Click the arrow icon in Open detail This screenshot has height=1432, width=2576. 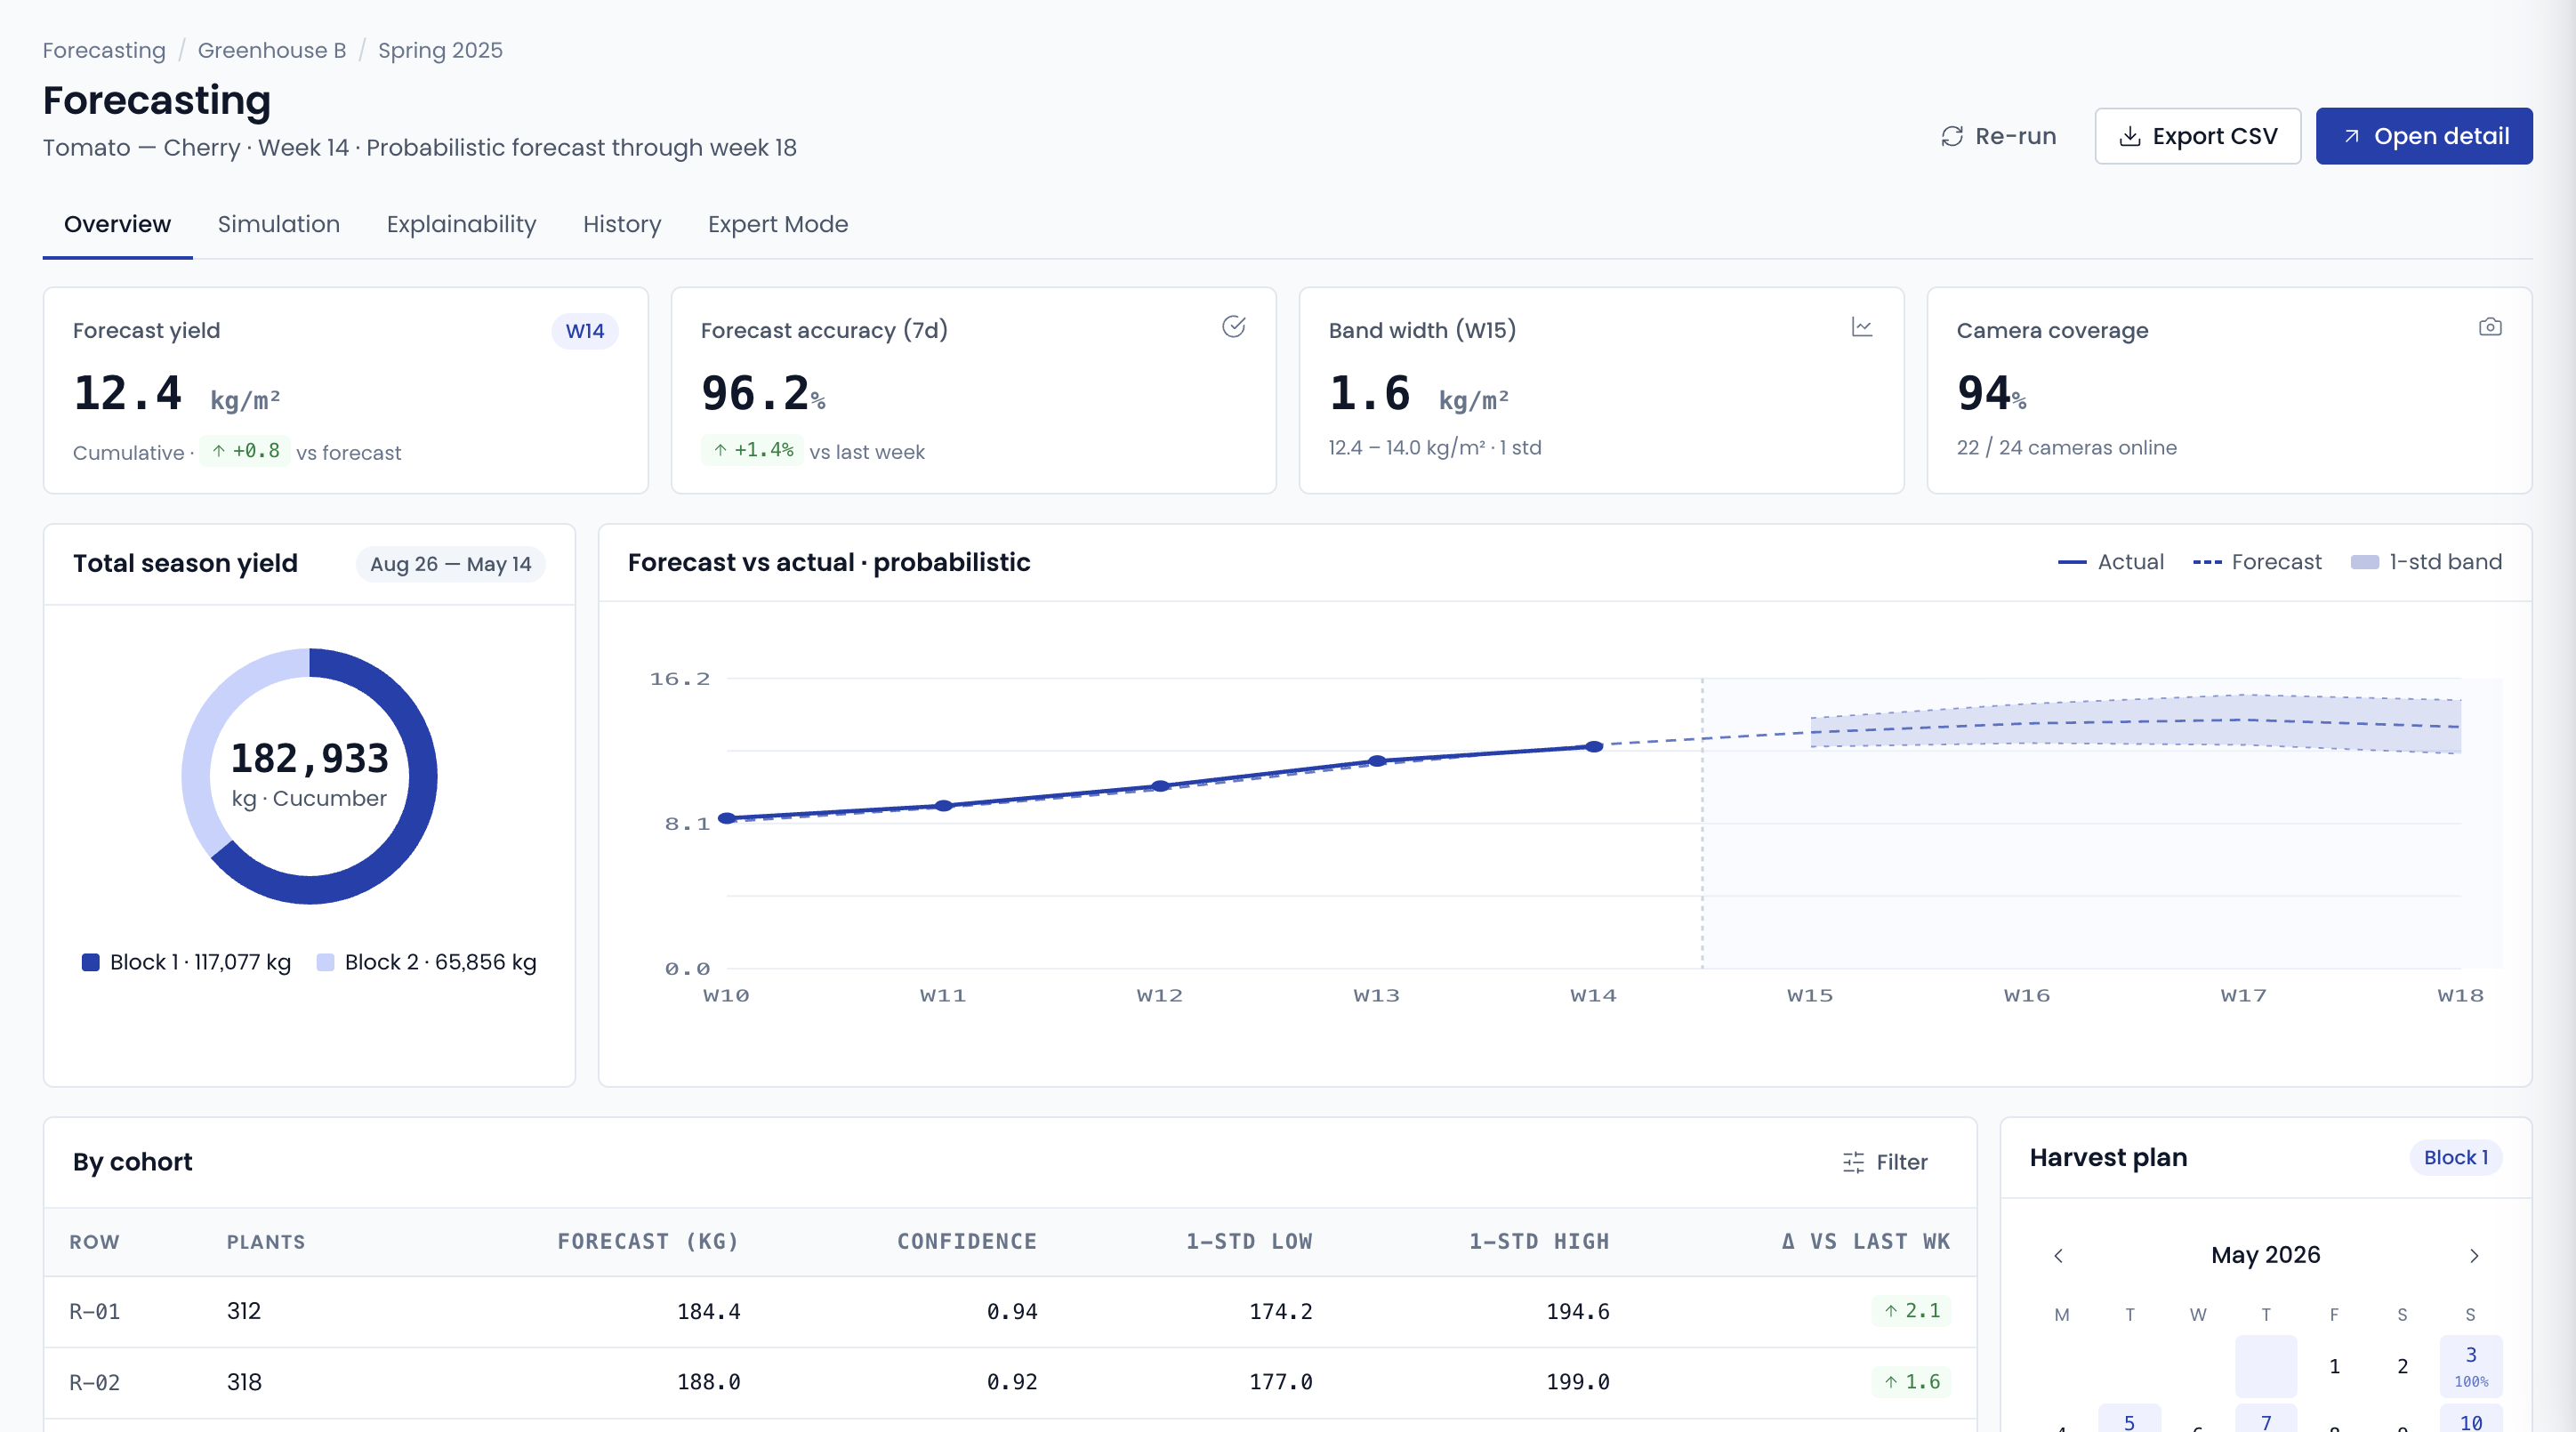[x=2352, y=136]
